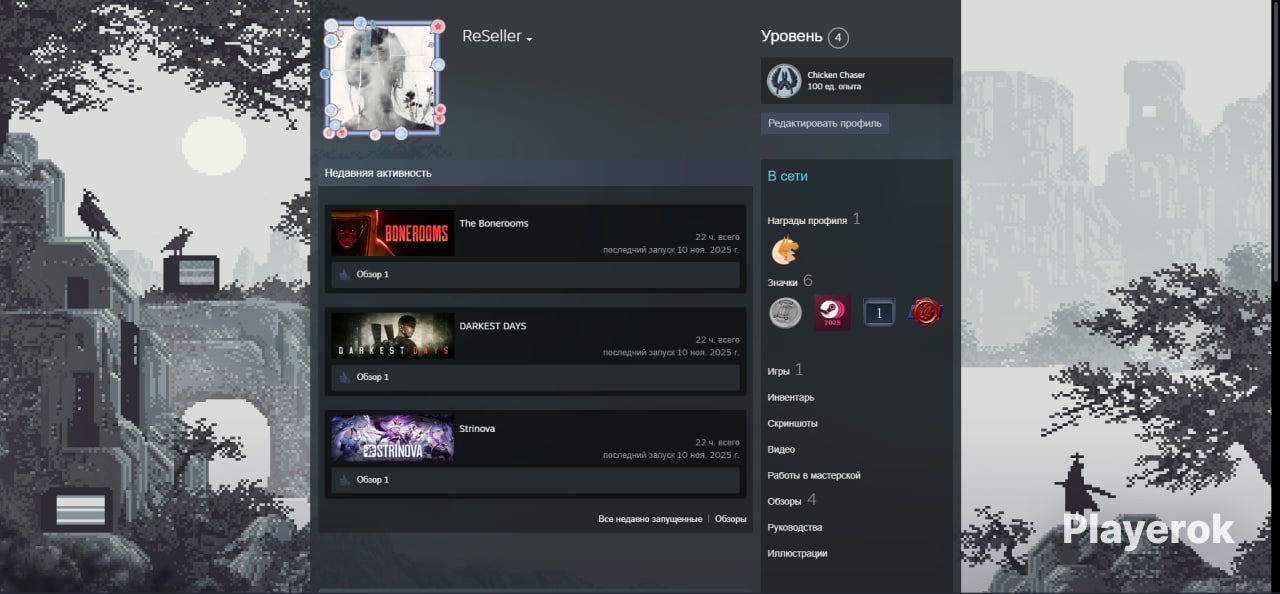The width and height of the screenshot is (1280, 594).
Task: Open the DARKEST DAYS game title
Action: point(493,326)
